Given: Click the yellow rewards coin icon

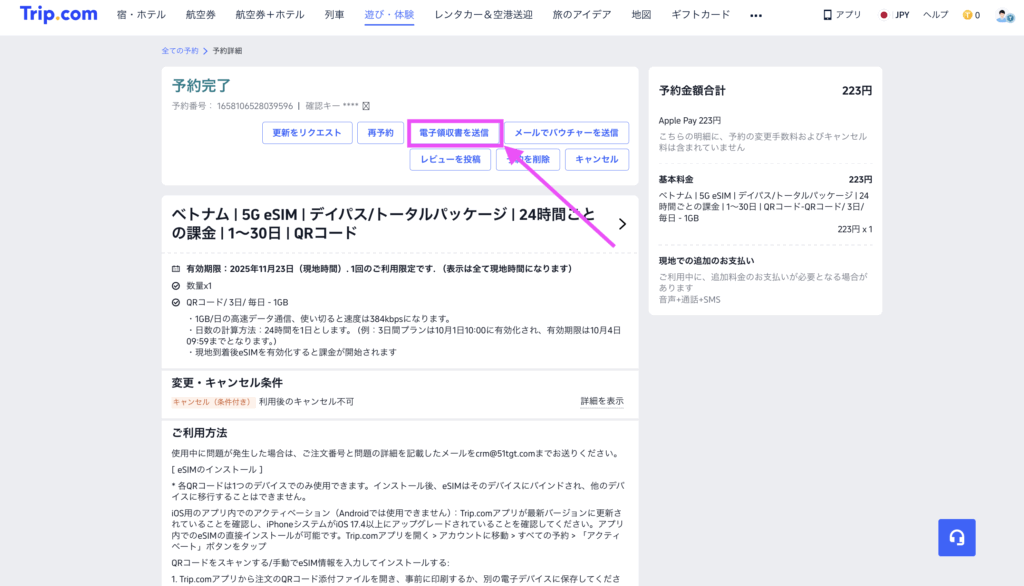Looking at the screenshot, I should (x=969, y=14).
